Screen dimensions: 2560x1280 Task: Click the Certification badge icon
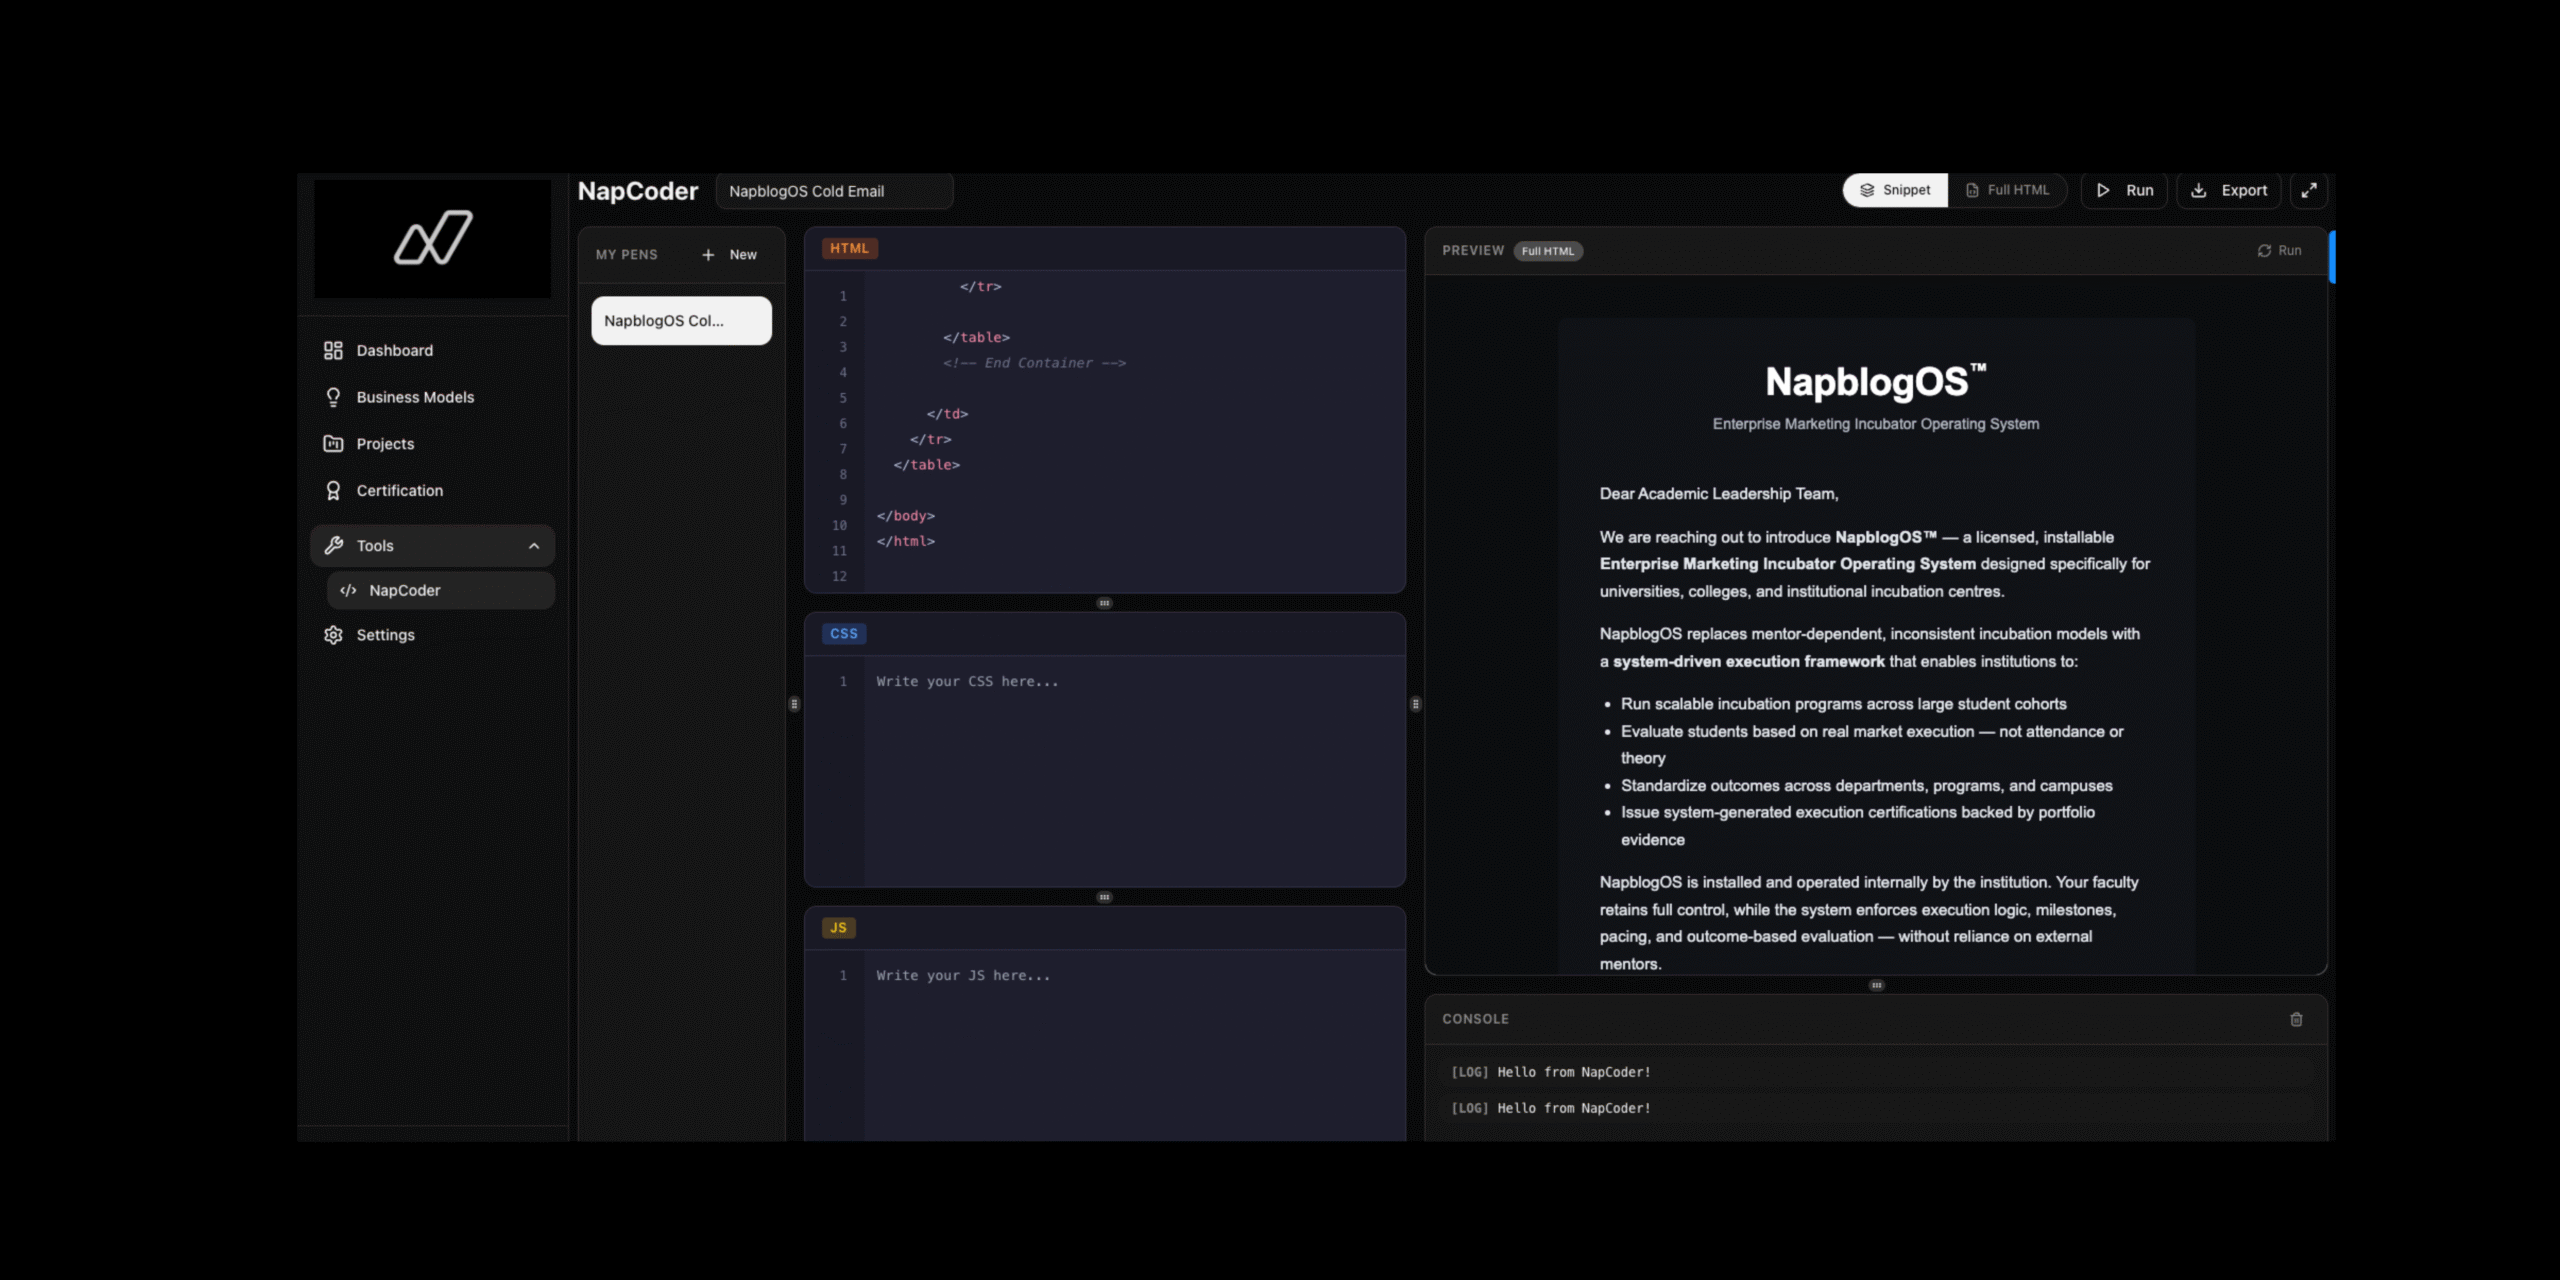point(334,490)
